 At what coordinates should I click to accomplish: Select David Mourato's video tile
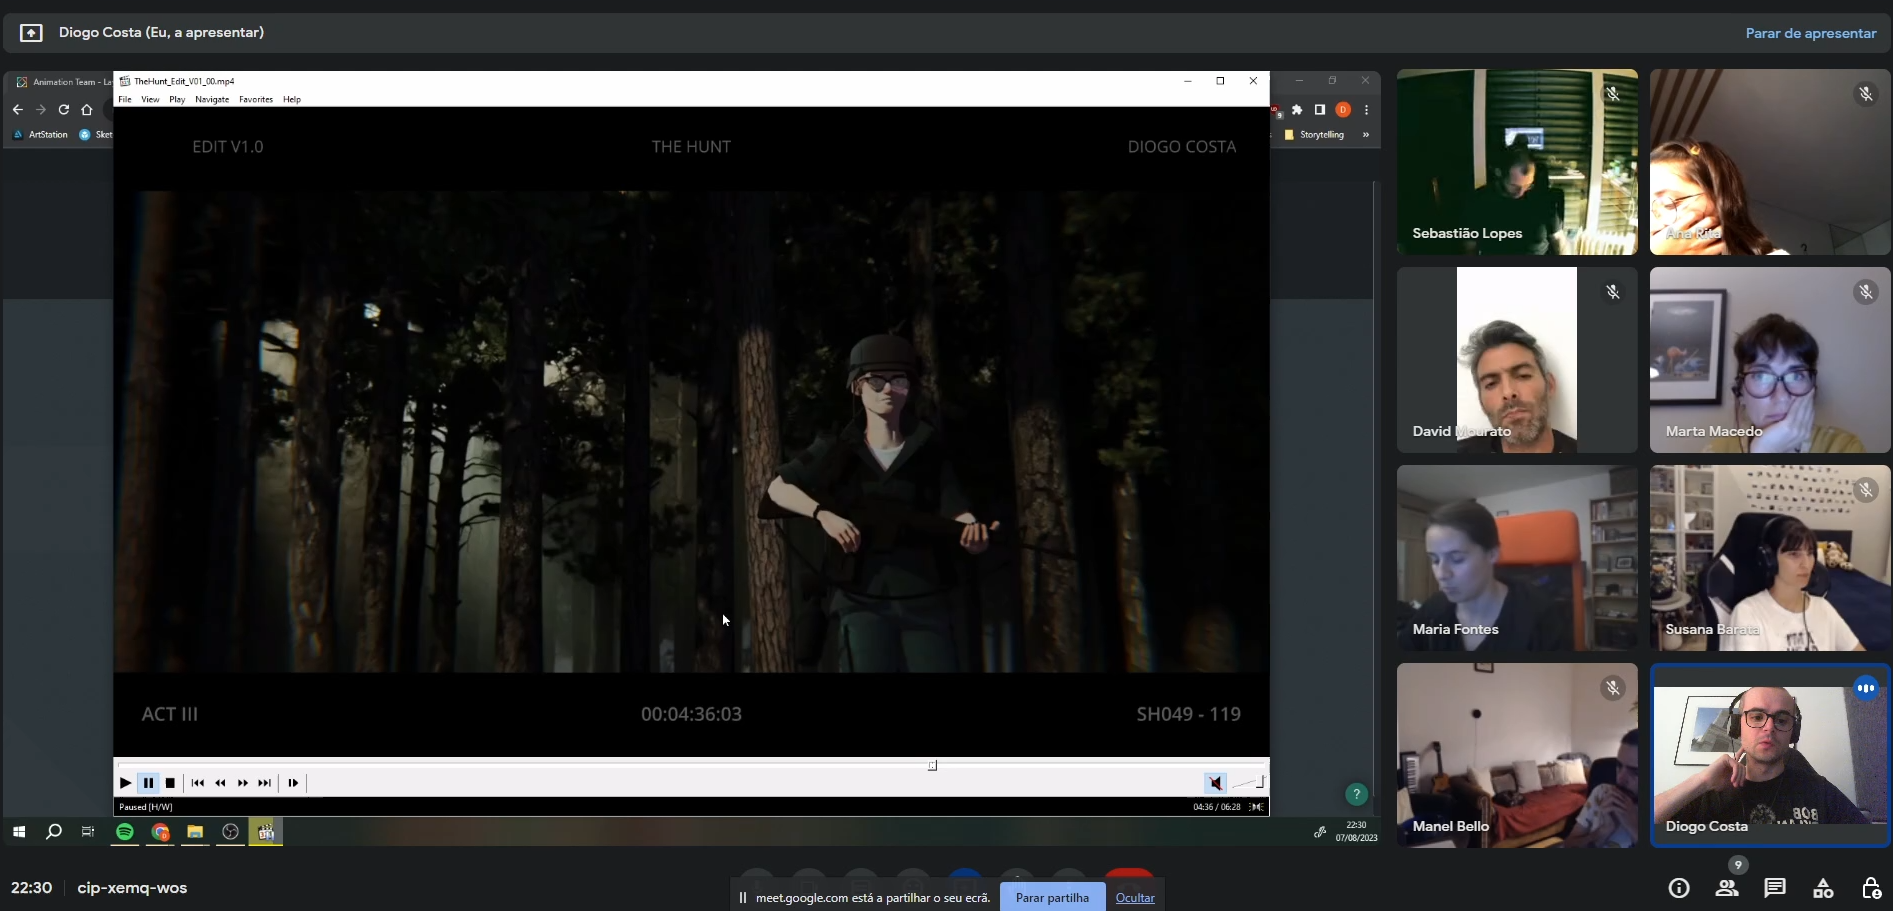[x=1517, y=360]
